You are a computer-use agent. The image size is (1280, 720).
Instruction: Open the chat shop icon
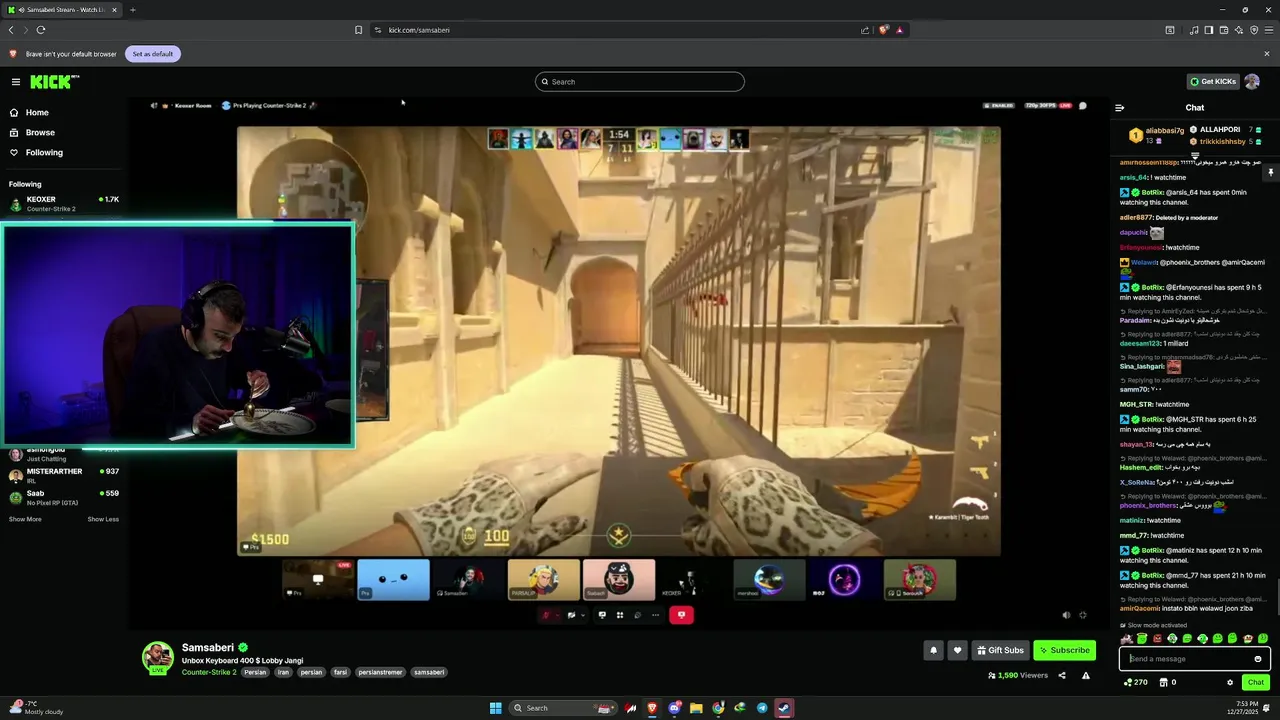click(x=1164, y=683)
